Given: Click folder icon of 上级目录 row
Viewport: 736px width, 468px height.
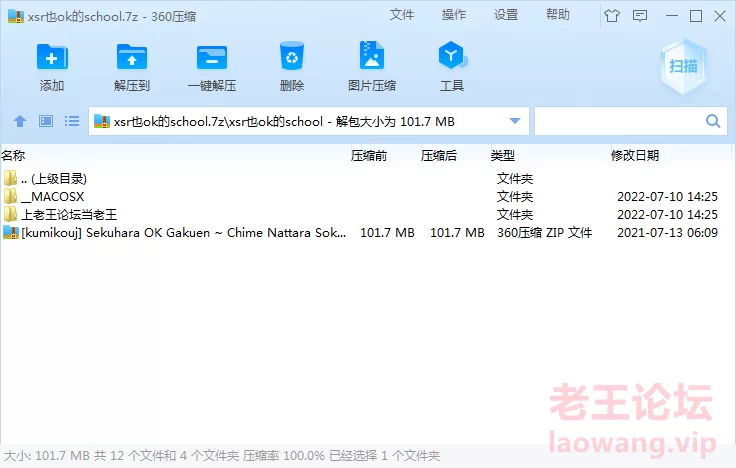Looking at the screenshot, I should [10, 178].
